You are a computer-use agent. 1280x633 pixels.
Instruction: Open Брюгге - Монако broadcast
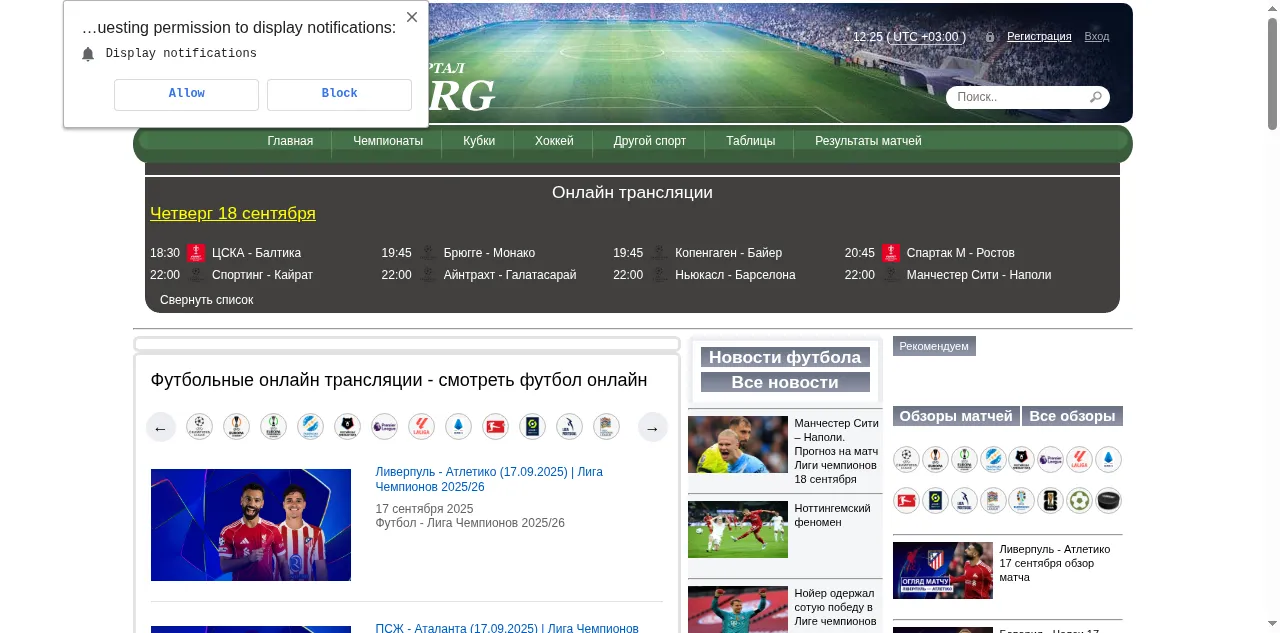point(489,253)
